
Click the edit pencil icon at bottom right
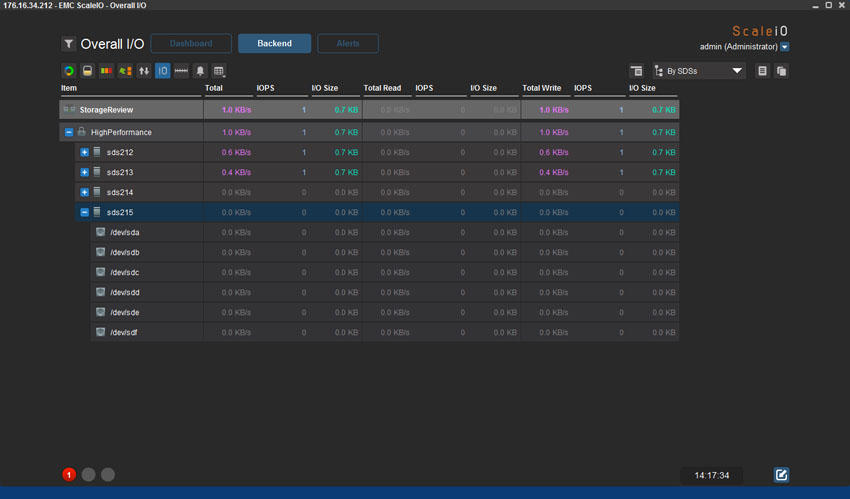781,475
